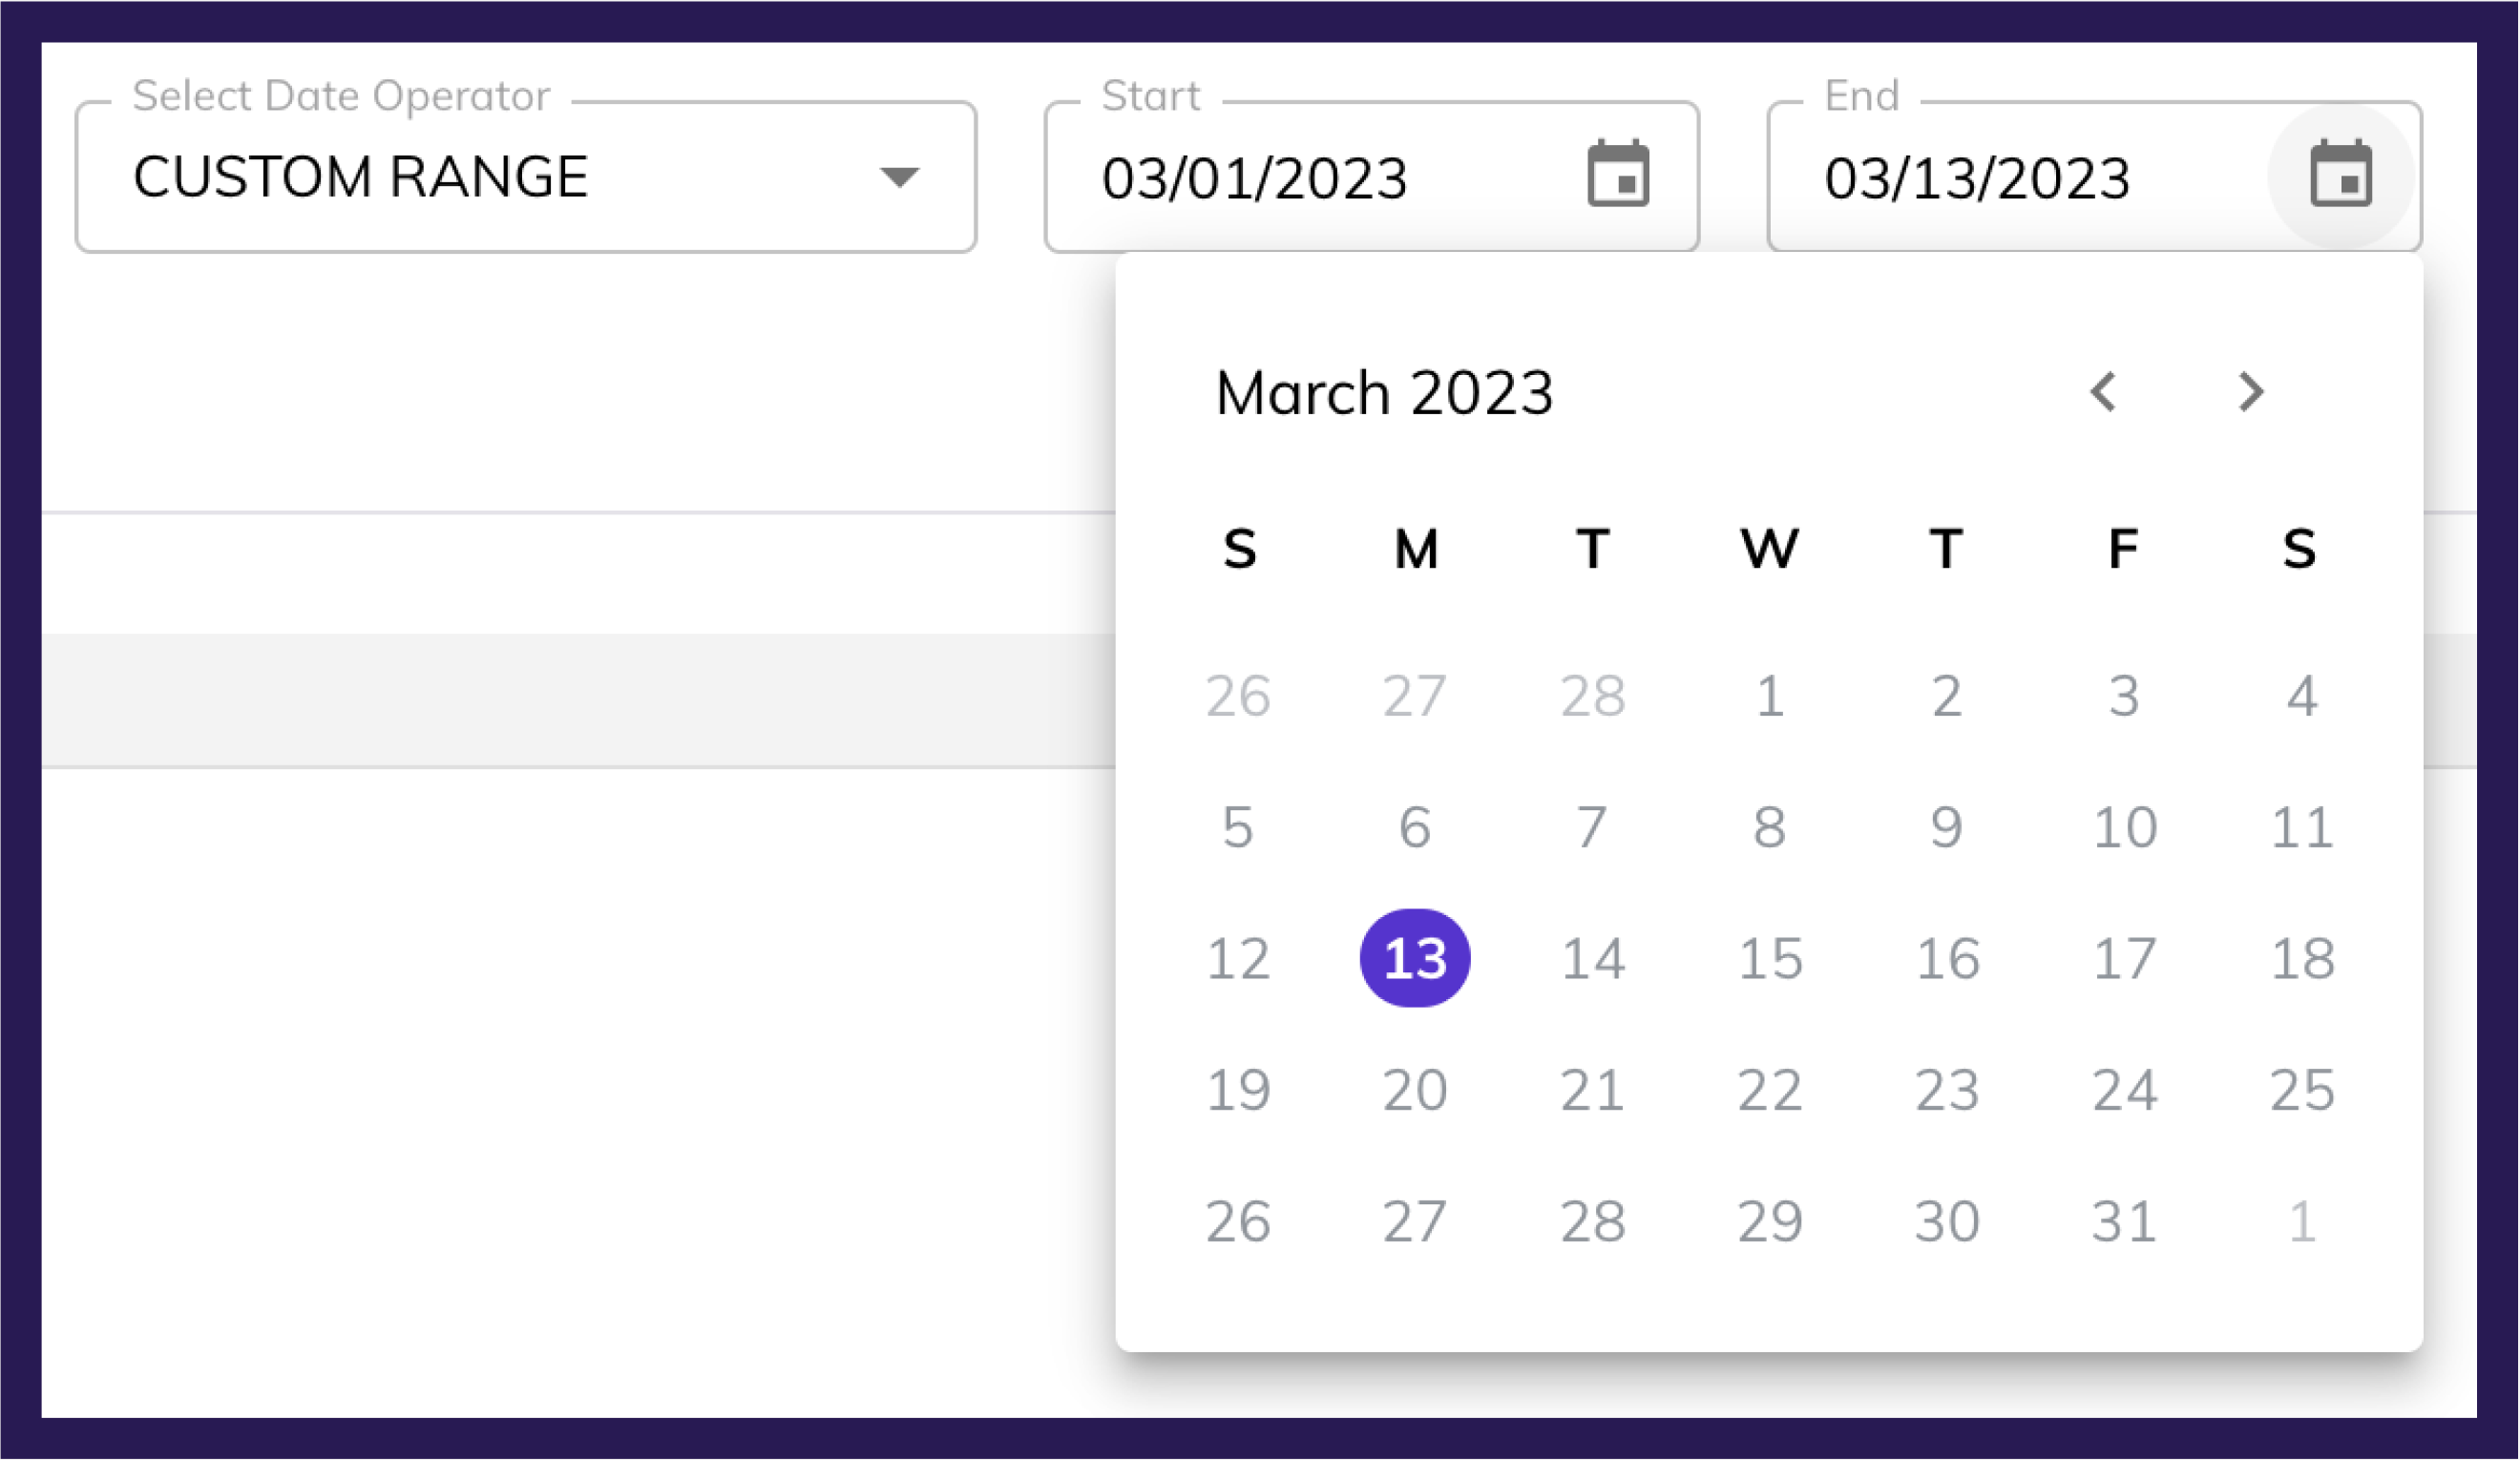Select March 13 highlighted date
Viewport: 2520px width, 1460px height.
1415,958
